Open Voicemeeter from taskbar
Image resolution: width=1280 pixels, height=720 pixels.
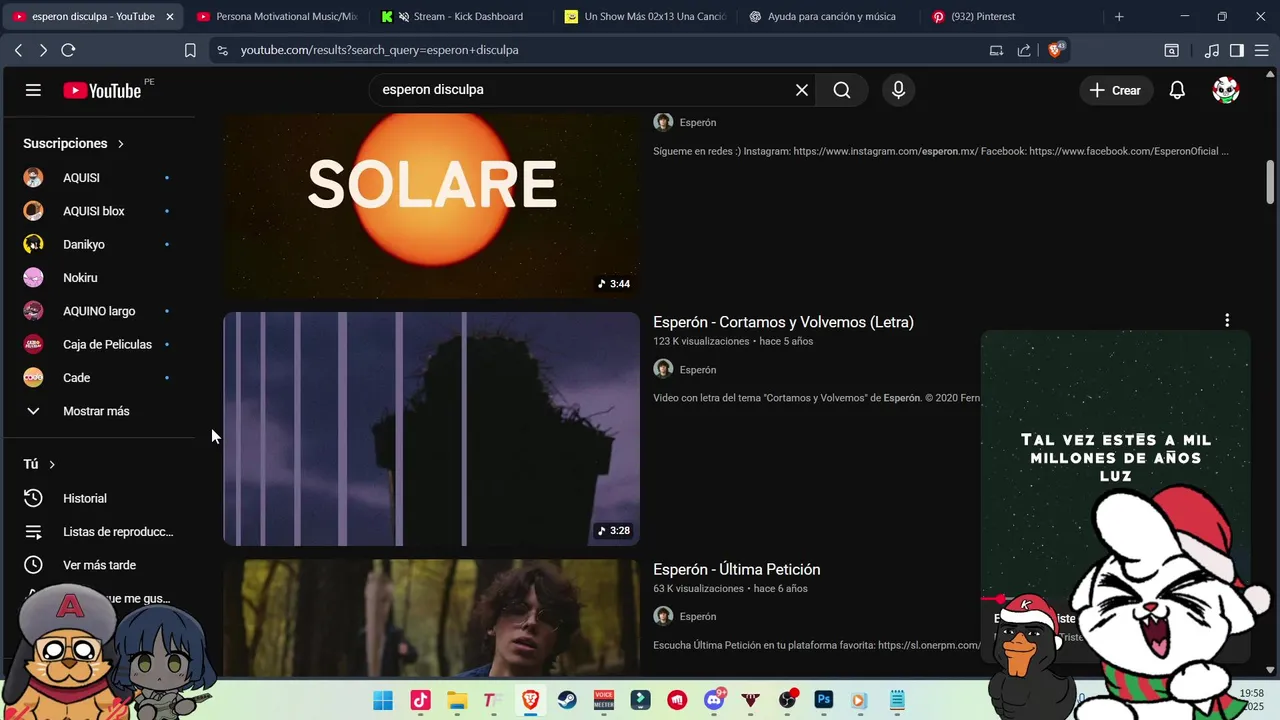pyautogui.click(x=604, y=700)
